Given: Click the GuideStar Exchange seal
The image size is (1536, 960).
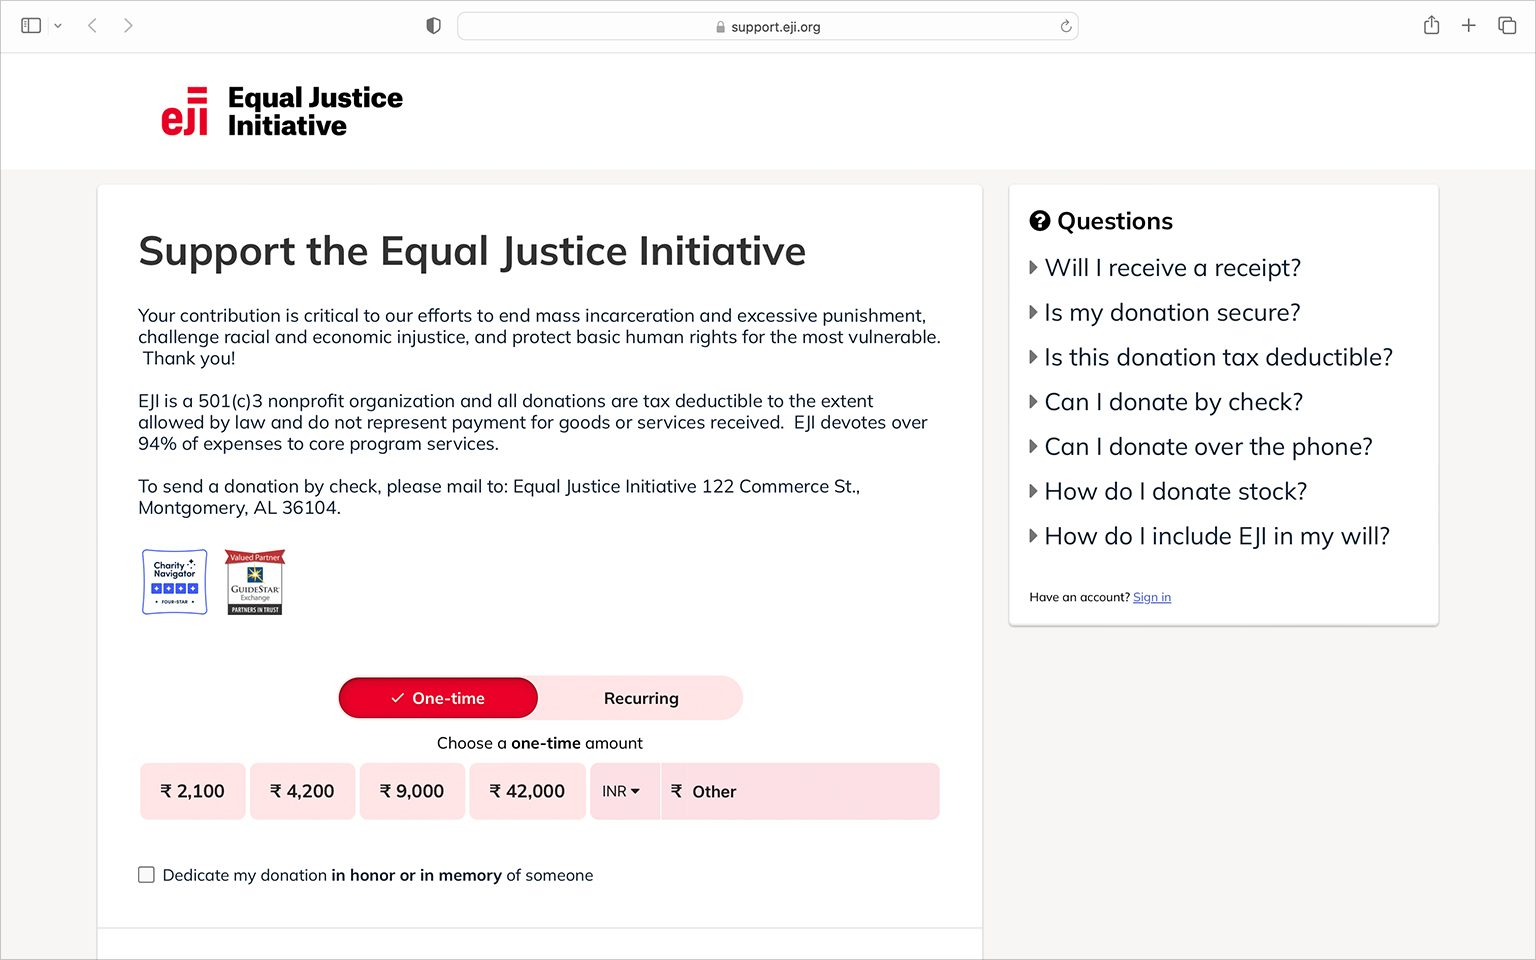Looking at the screenshot, I should 253,581.
